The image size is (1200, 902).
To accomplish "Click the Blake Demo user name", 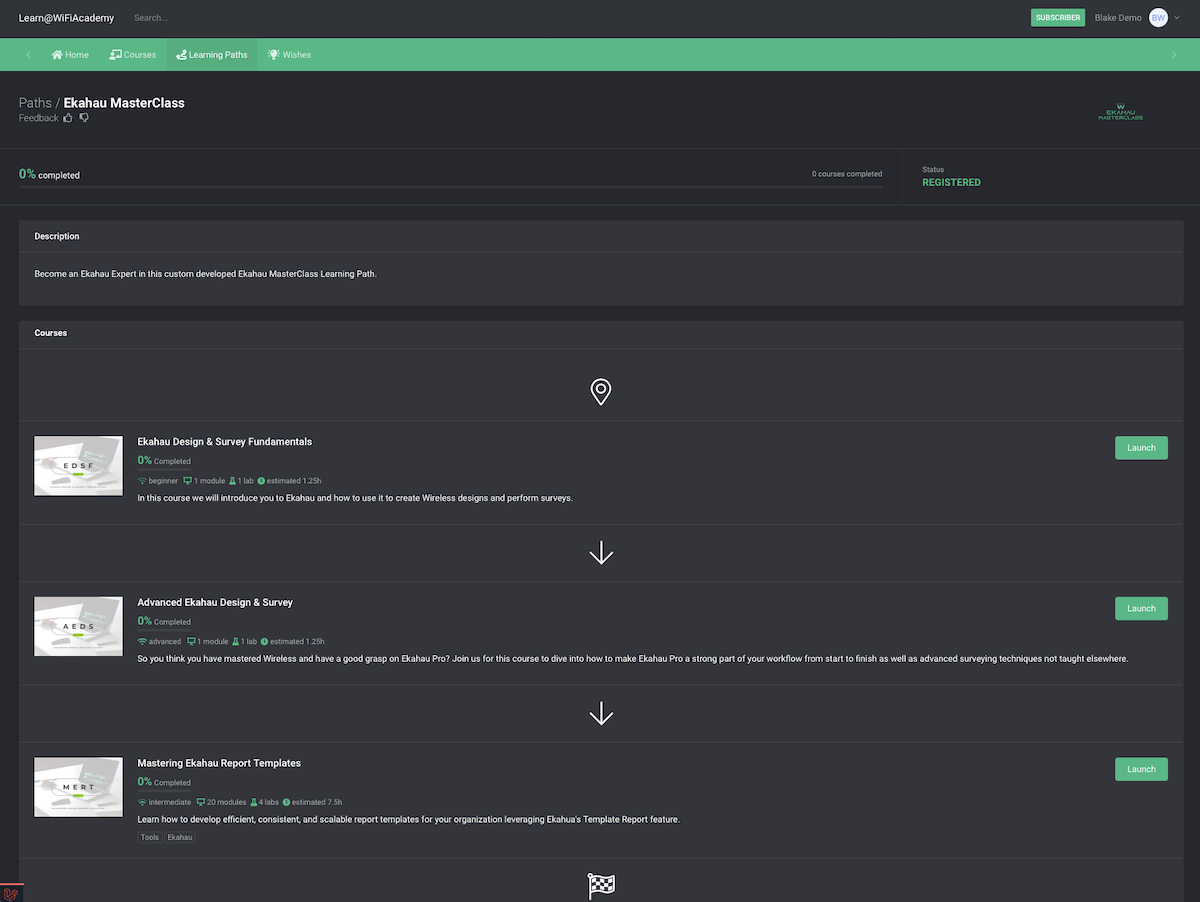I will [1118, 18].
